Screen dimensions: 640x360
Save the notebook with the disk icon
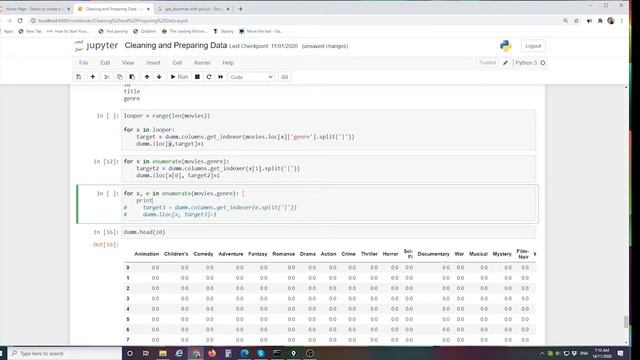[79, 77]
